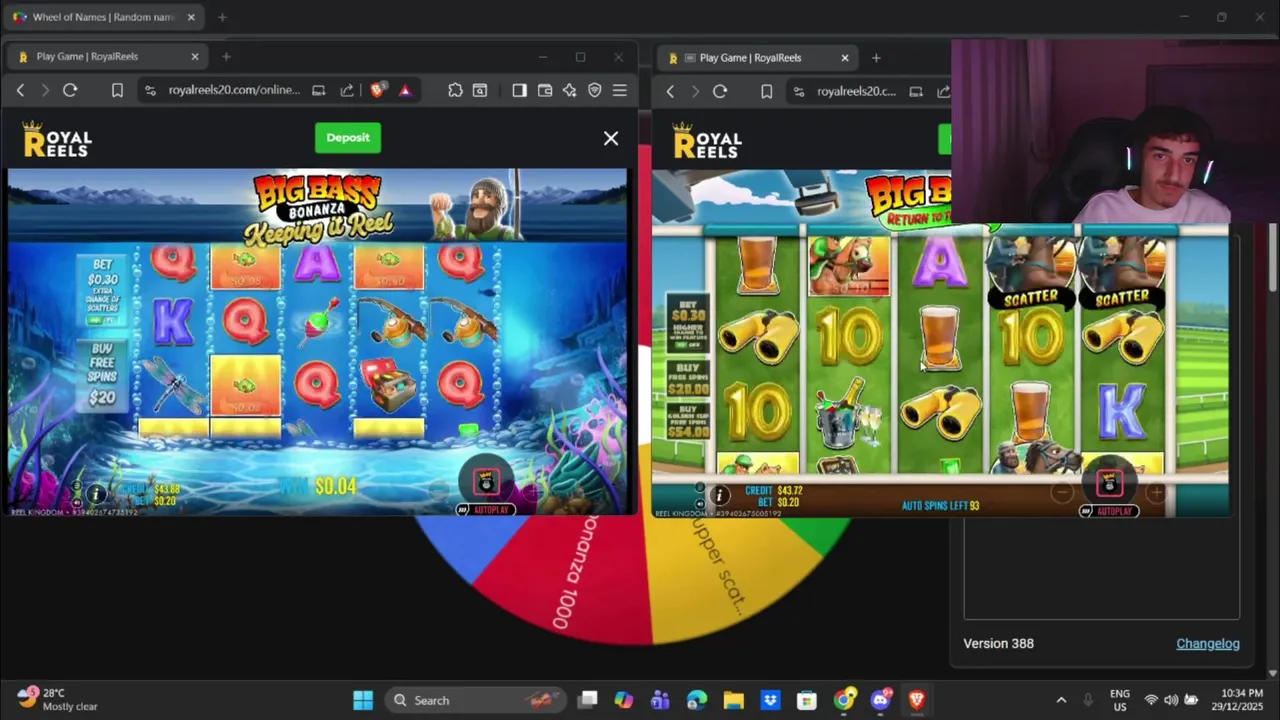
Task: Open install app icon in left address bar
Action: pyautogui.click(x=318, y=90)
